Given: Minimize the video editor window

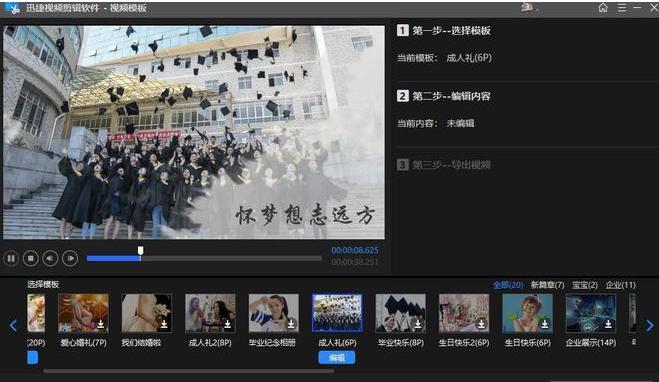Looking at the screenshot, I should tap(637, 8).
